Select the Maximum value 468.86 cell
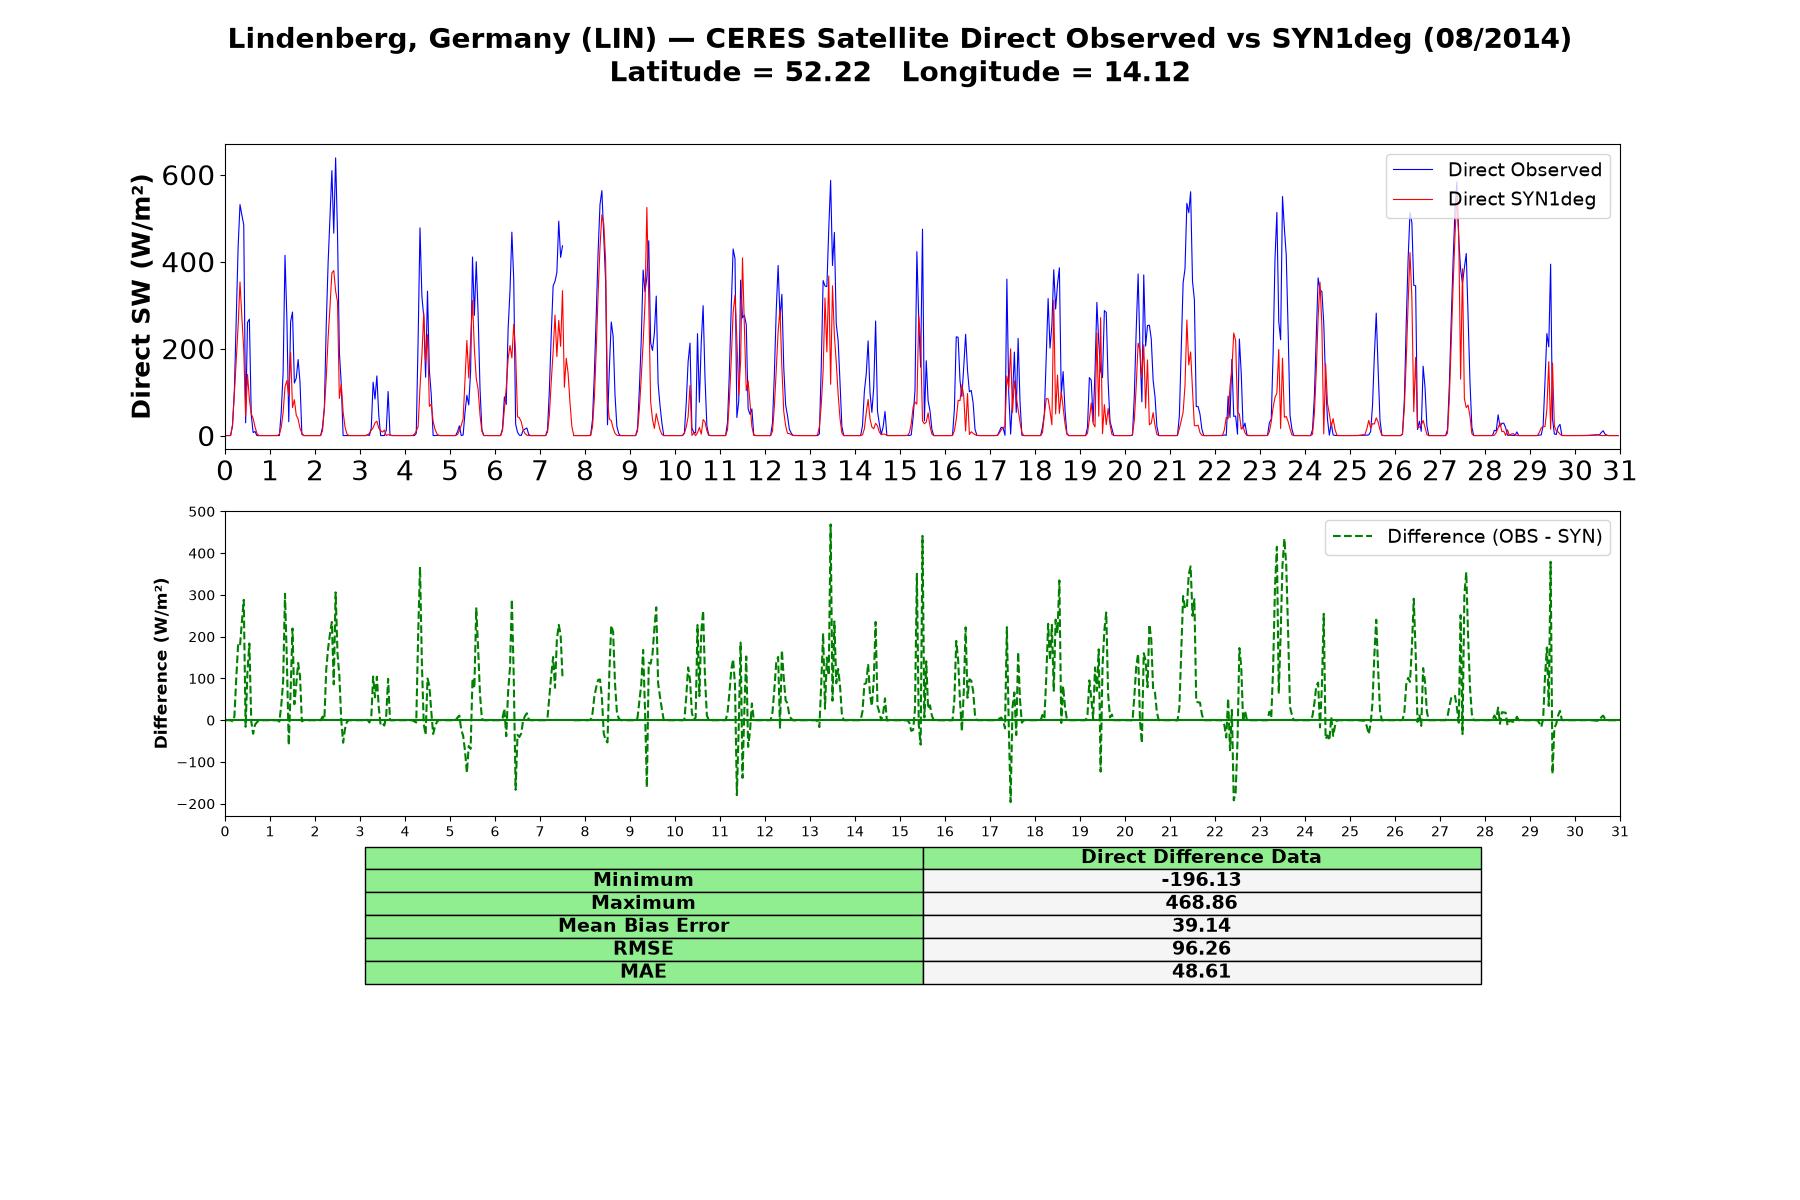The image size is (1800, 1200). [x=1201, y=903]
